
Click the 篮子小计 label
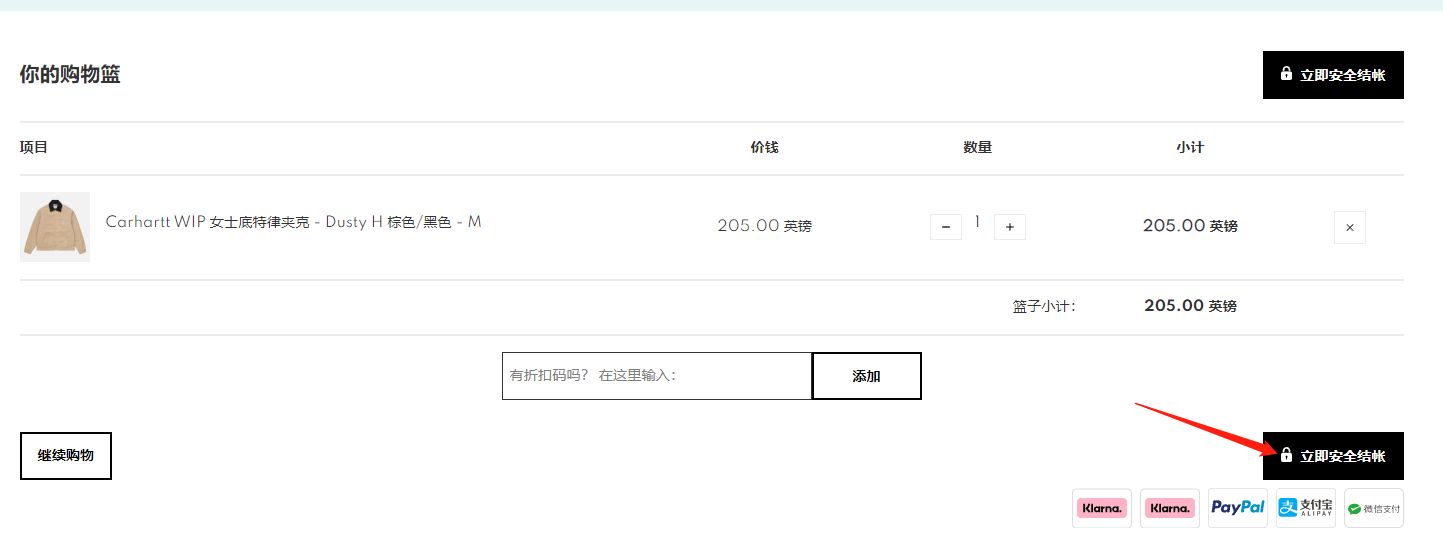(x=1044, y=306)
